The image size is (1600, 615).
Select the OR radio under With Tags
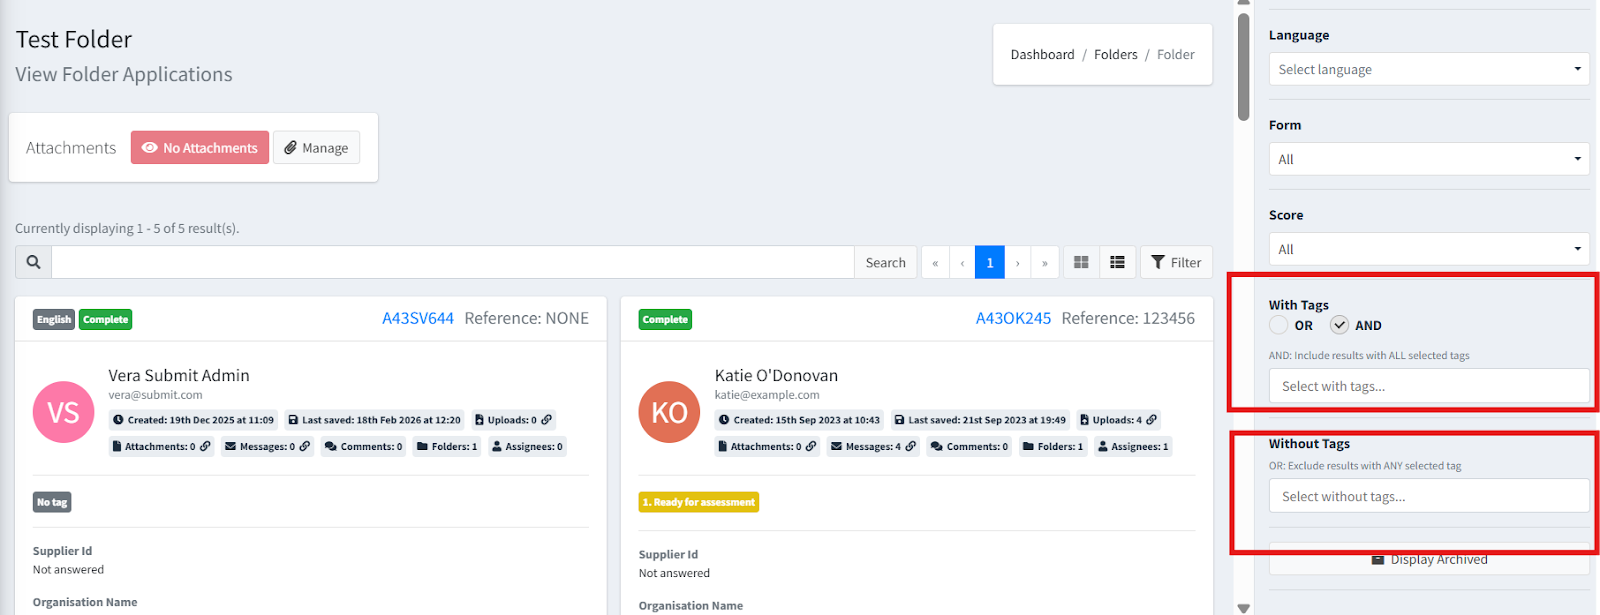[1279, 325]
